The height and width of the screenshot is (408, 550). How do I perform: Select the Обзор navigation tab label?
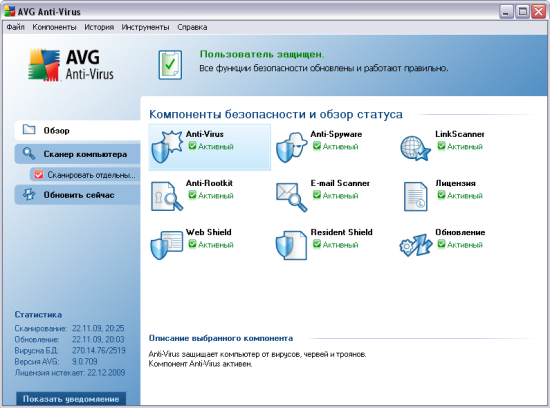(x=56, y=131)
